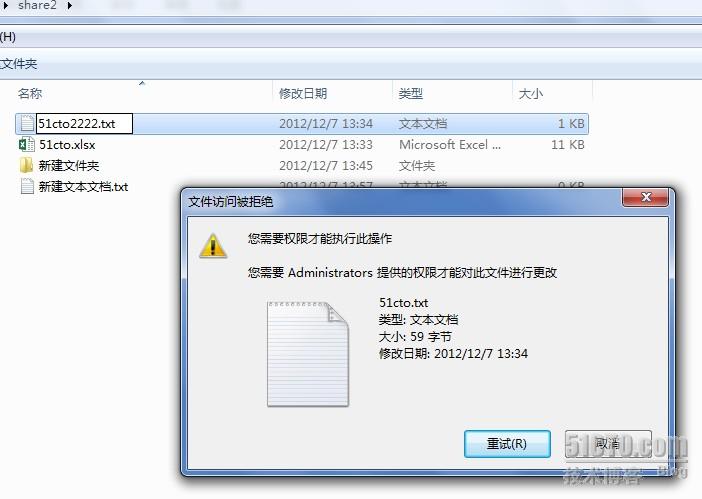Select the 新建文件夹 folder name
The height and width of the screenshot is (499, 702).
pyautogui.click(x=68, y=166)
